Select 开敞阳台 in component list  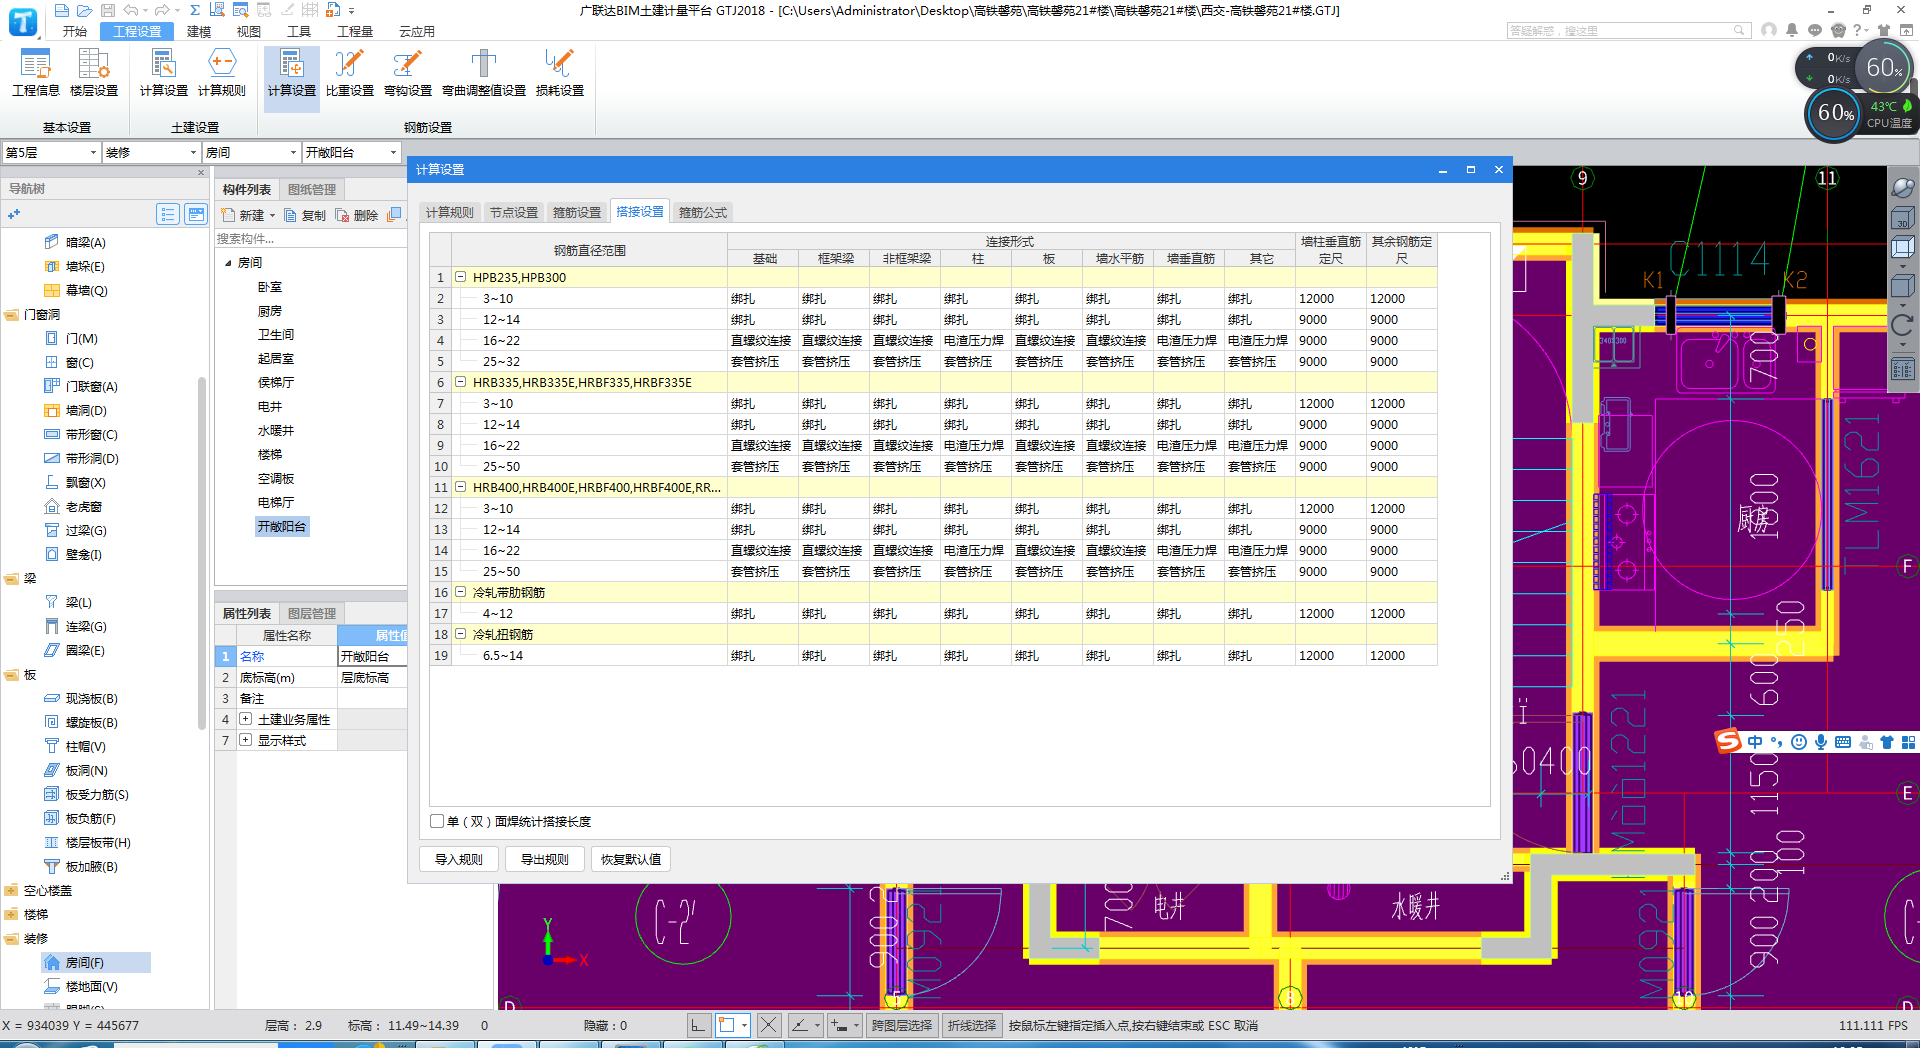tap(282, 527)
